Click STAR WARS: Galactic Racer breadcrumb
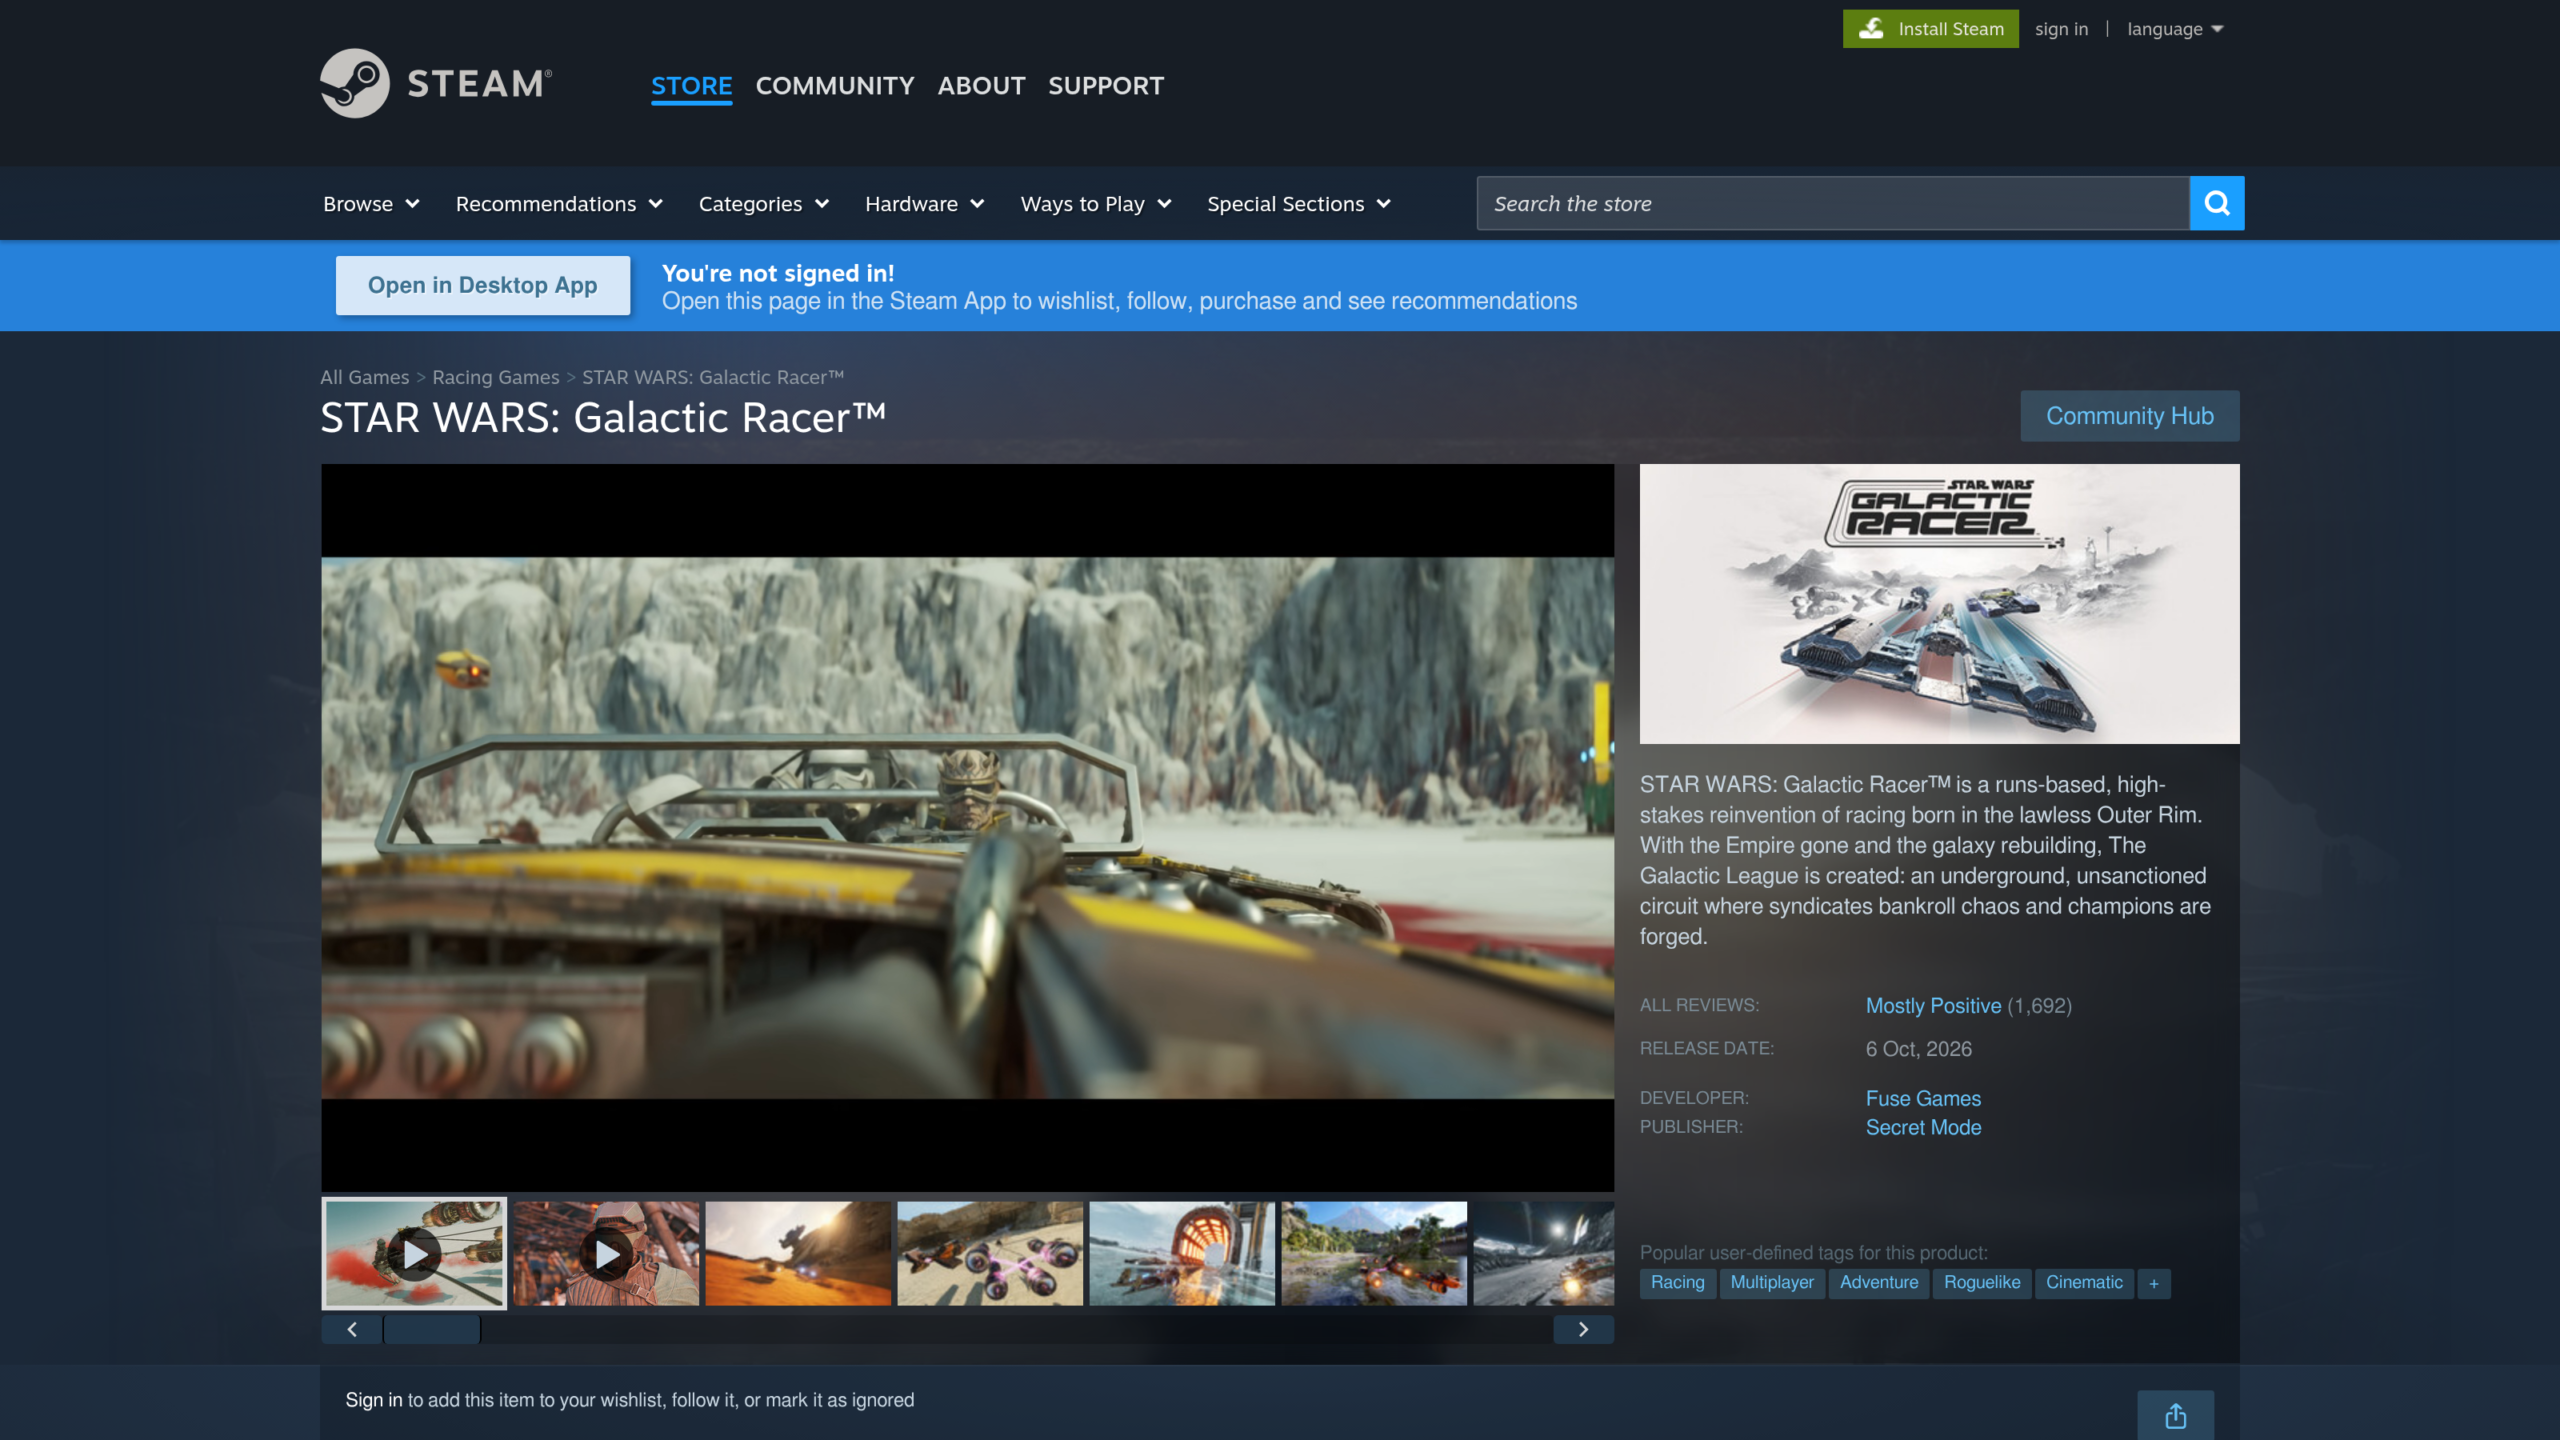The height and width of the screenshot is (1440, 2560). point(713,377)
